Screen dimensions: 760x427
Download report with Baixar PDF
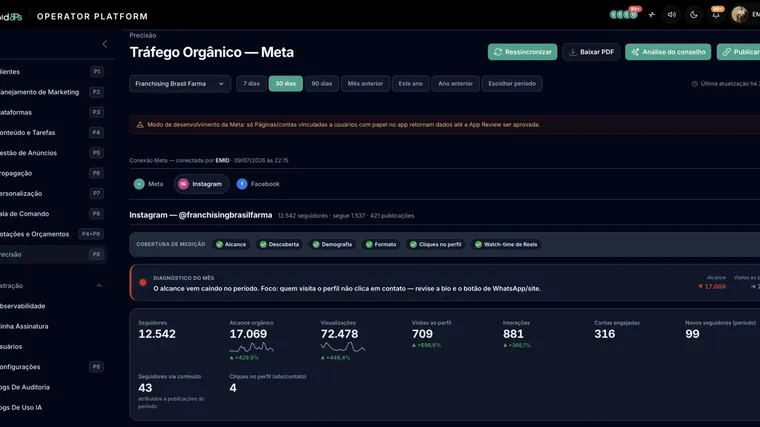(591, 52)
